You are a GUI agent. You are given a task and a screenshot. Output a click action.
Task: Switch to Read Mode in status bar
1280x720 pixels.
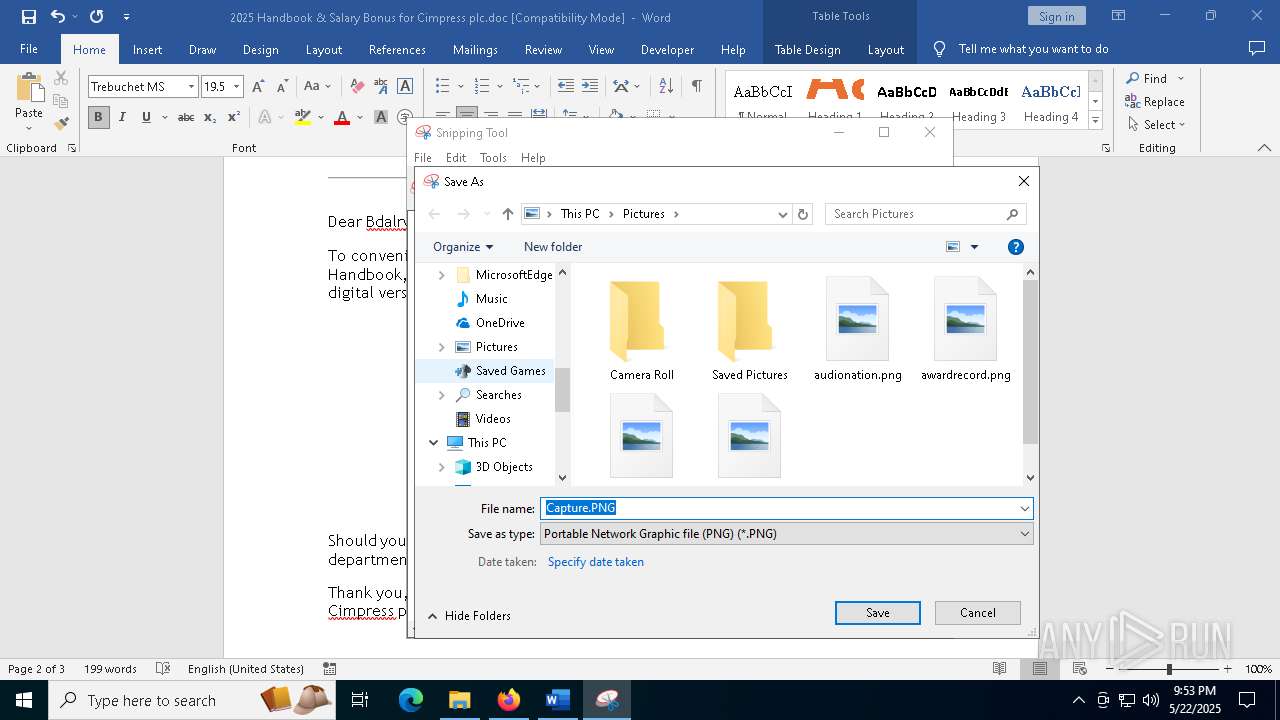pyautogui.click(x=999, y=669)
